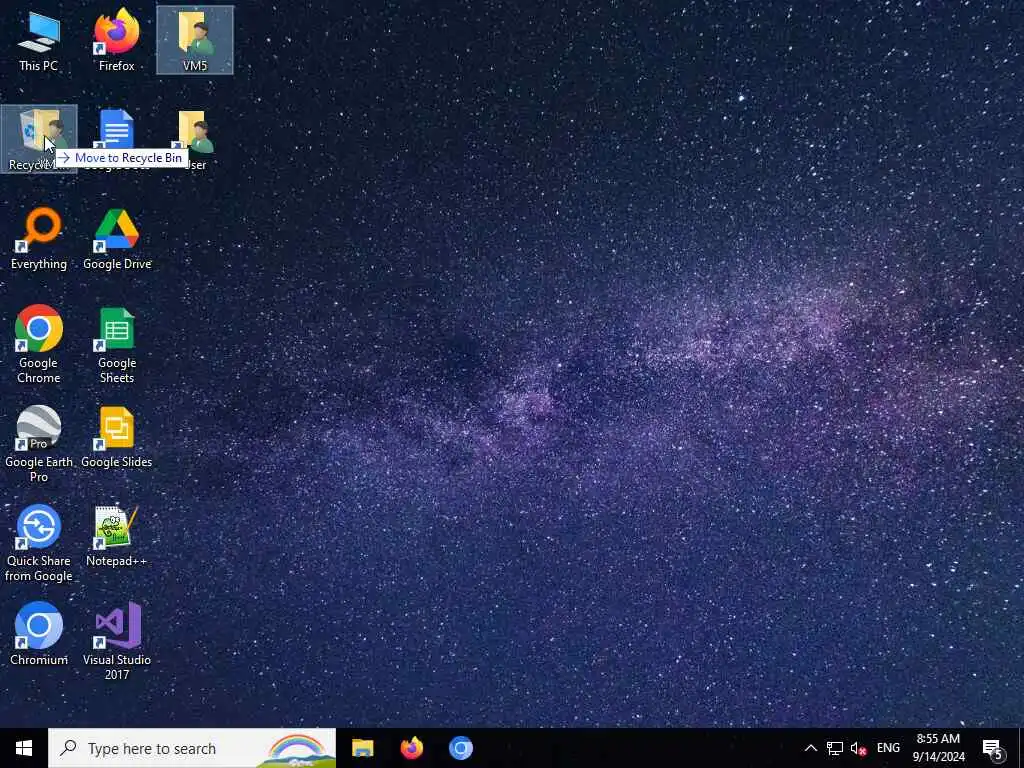Select the Recycle Bin desktop icon
The image size is (1024, 768).
(x=39, y=139)
